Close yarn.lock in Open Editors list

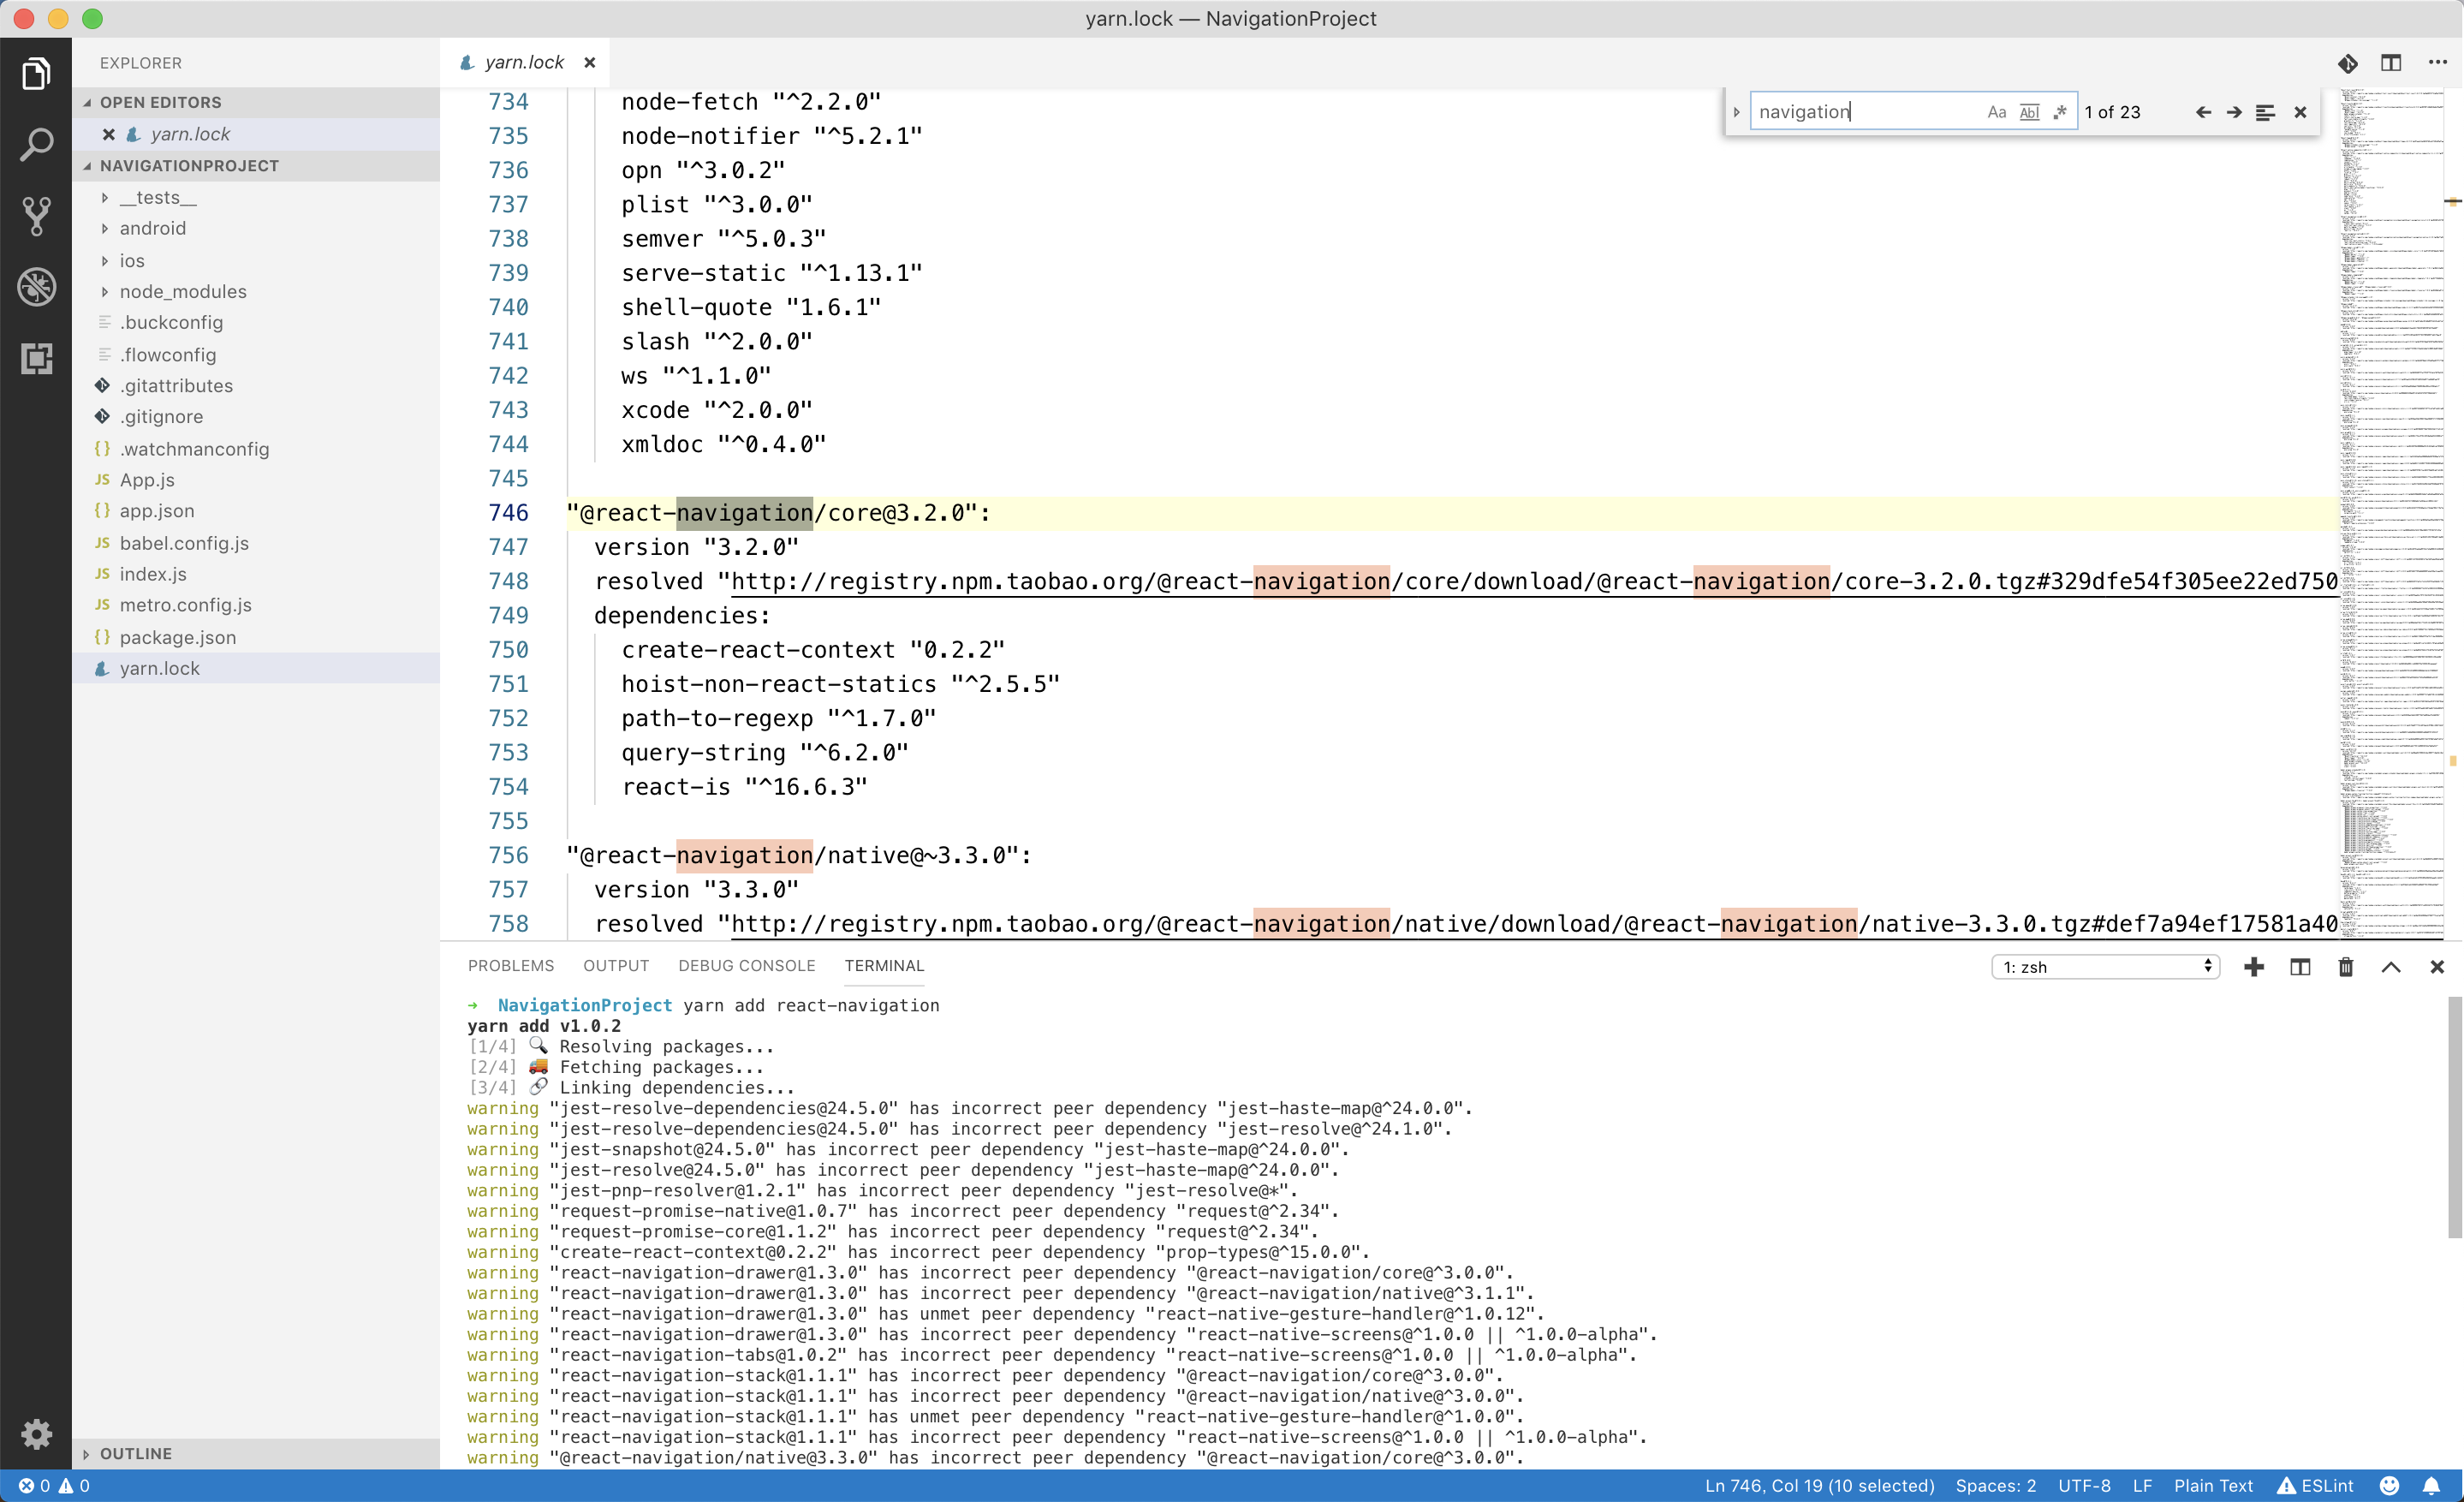click(x=108, y=134)
